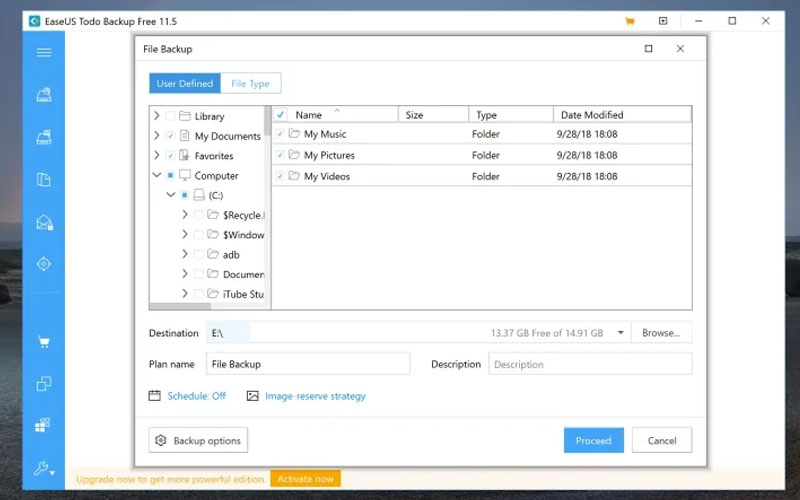The image size is (800, 500).
Task: Click the $Windows folder checkbox
Action: tap(199, 235)
